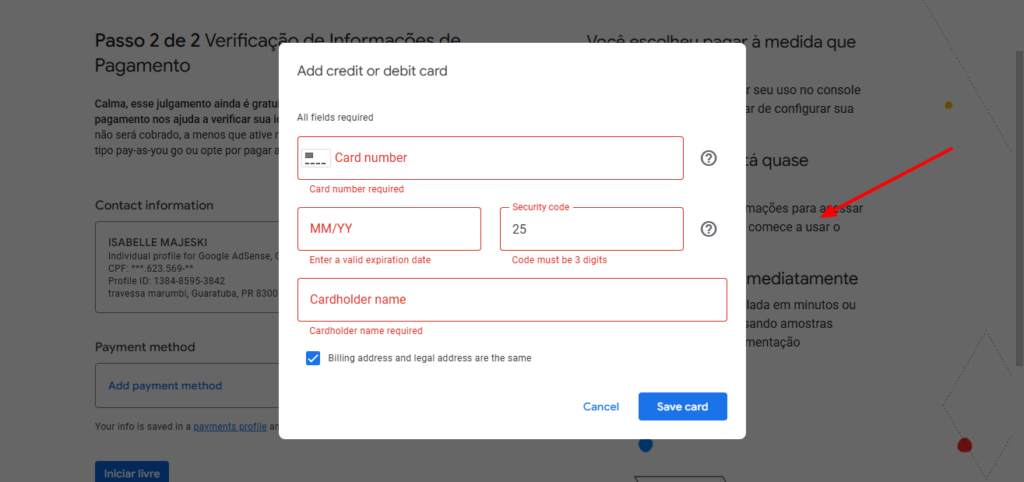
Task: Open the Add payment method link
Action: pyautogui.click(x=166, y=386)
